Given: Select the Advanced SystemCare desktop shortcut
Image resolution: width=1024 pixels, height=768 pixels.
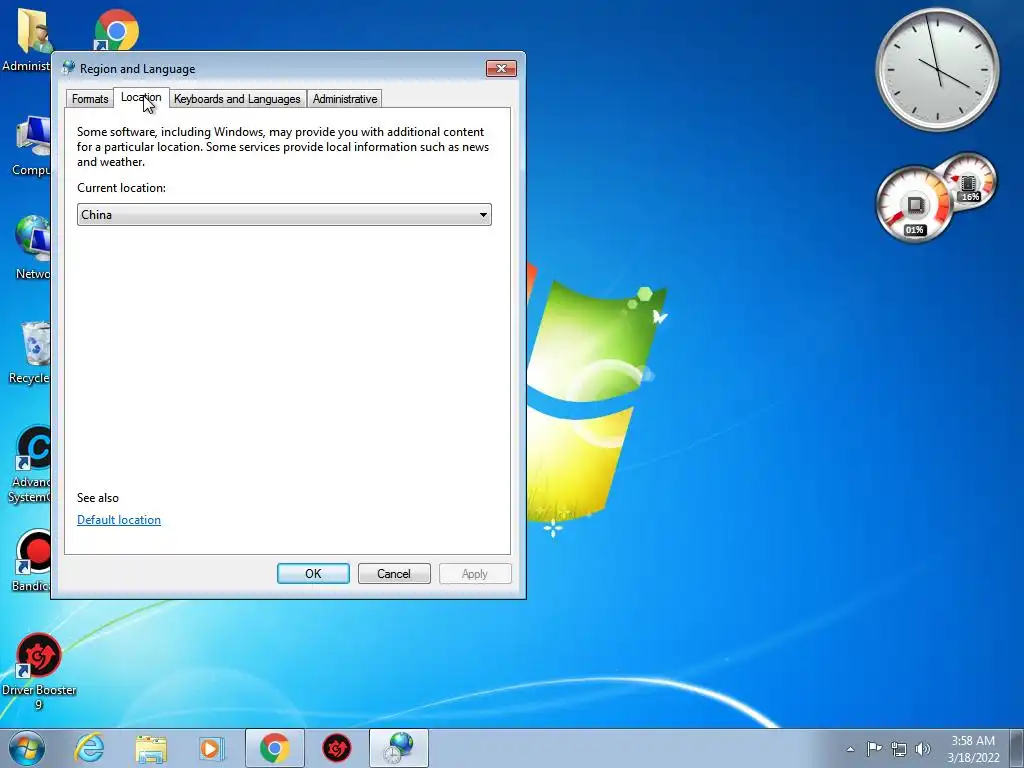Looking at the screenshot, I should 30,465.
